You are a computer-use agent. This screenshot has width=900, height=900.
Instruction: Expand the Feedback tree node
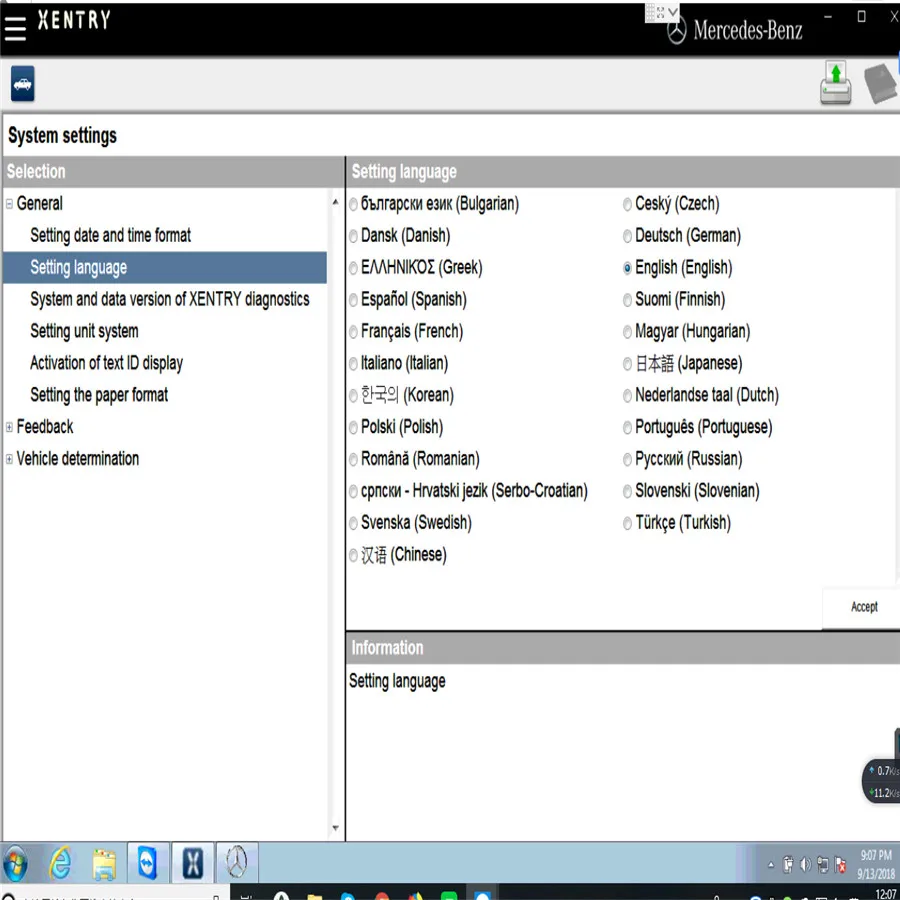pos(9,427)
